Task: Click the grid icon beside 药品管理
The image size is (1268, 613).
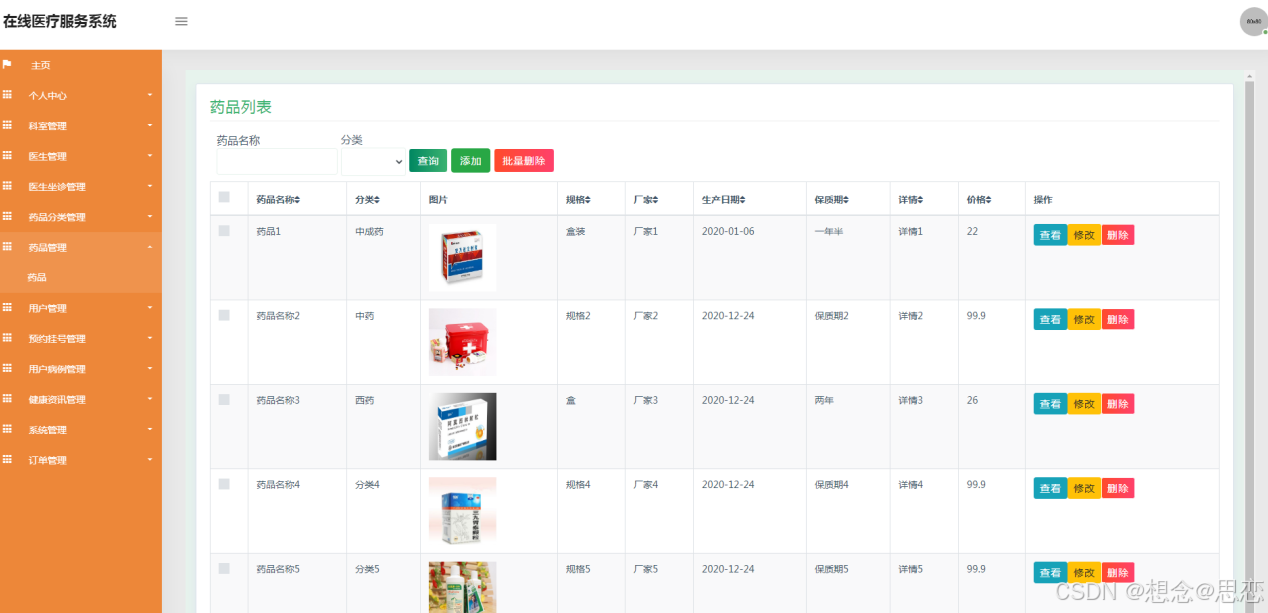Action: pyautogui.click(x=7, y=247)
